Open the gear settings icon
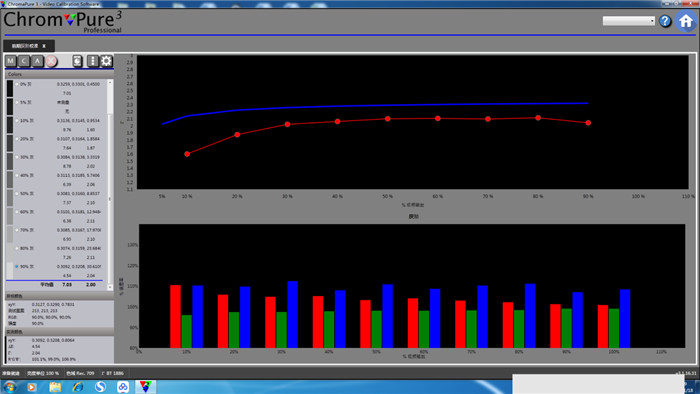This screenshot has width=700, height=394. tap(106, 61)
